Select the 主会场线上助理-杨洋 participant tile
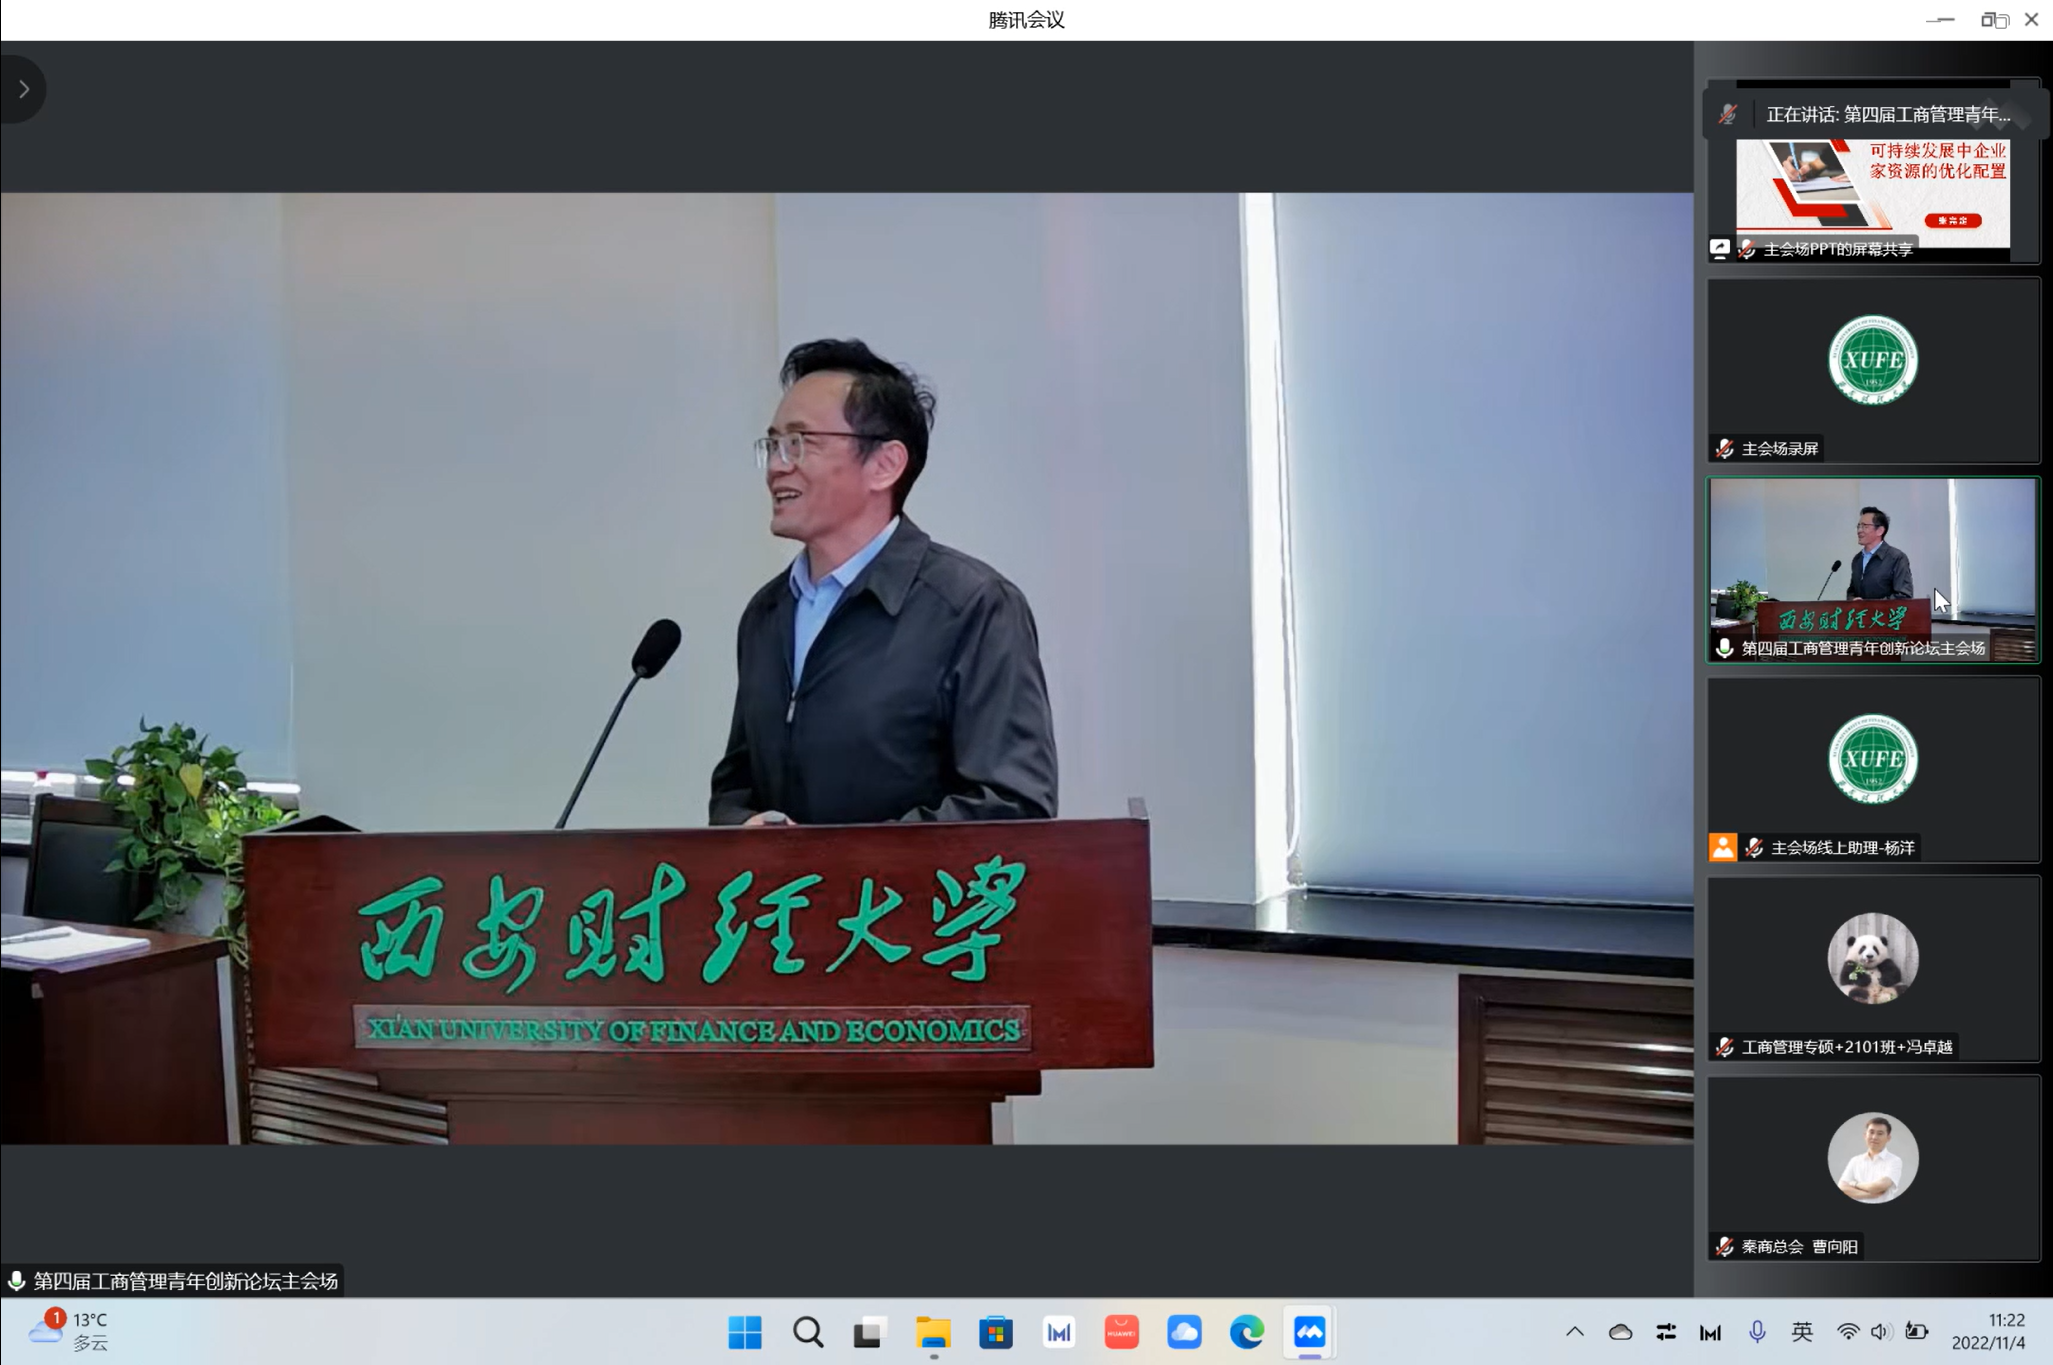 tap(1873, 770)
